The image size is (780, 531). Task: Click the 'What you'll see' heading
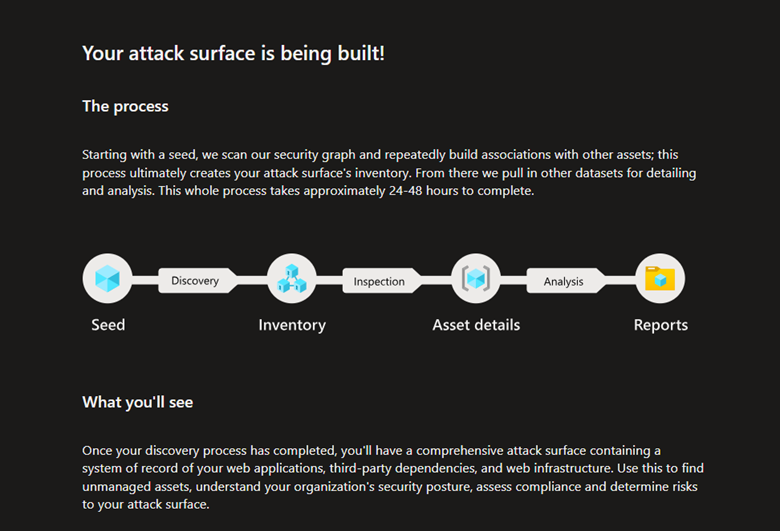click(138, 402)
